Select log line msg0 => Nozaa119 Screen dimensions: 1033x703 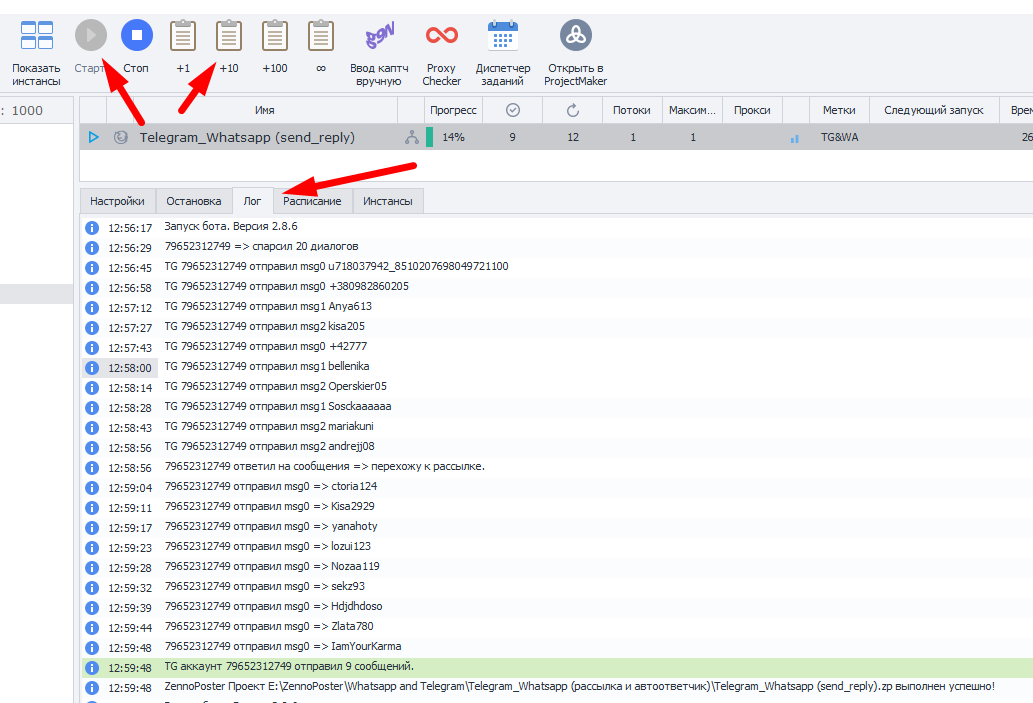click(272, 566)
